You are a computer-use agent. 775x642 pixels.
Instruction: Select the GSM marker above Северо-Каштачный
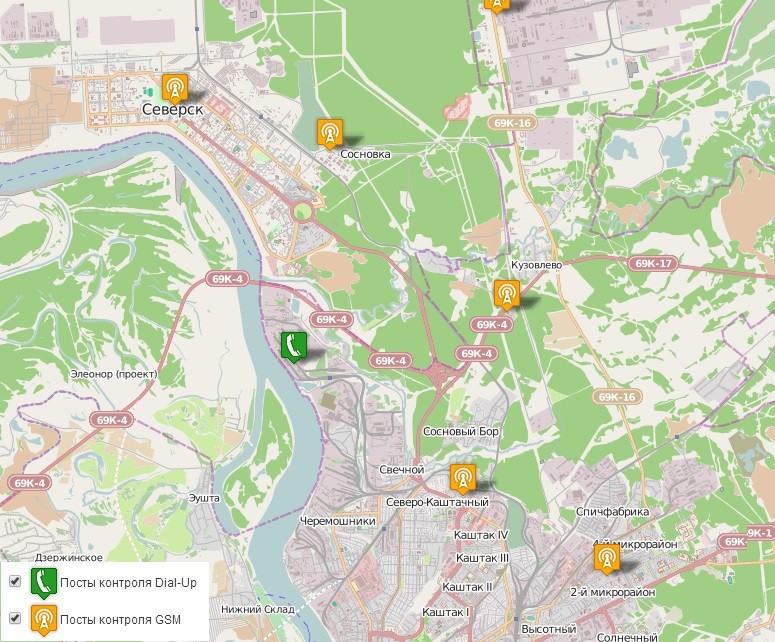coord(462,478)
